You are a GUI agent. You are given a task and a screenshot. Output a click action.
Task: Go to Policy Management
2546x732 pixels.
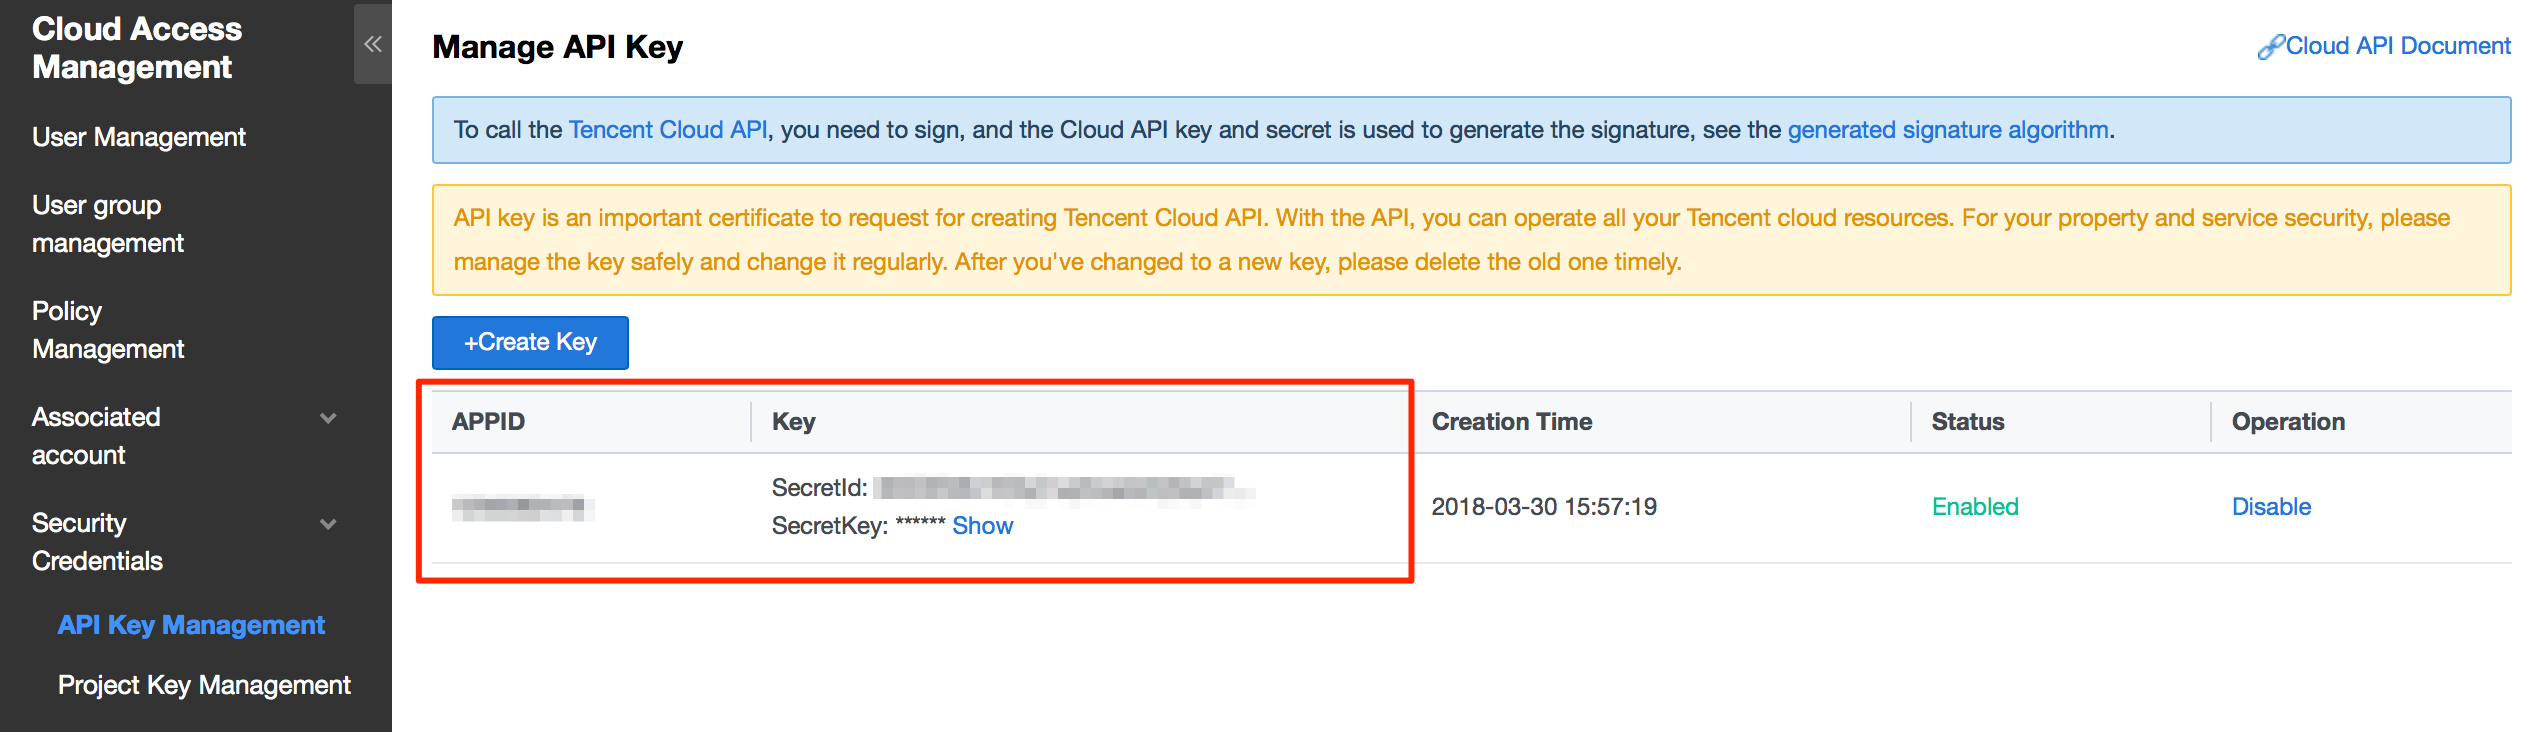coord(108,330)
